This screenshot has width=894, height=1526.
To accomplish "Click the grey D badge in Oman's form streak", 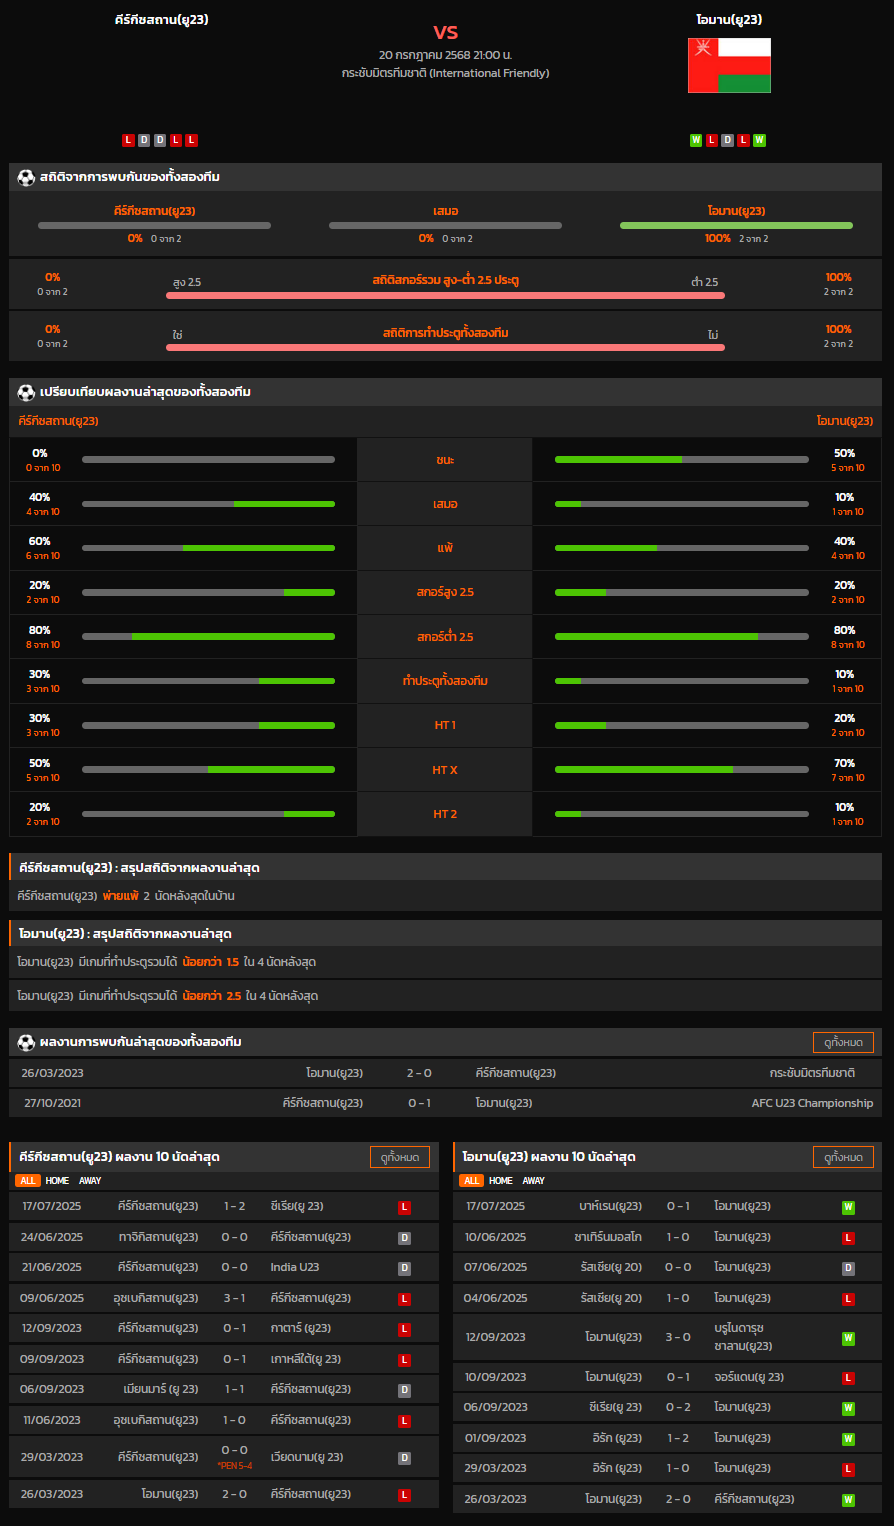I will [728, 140].
